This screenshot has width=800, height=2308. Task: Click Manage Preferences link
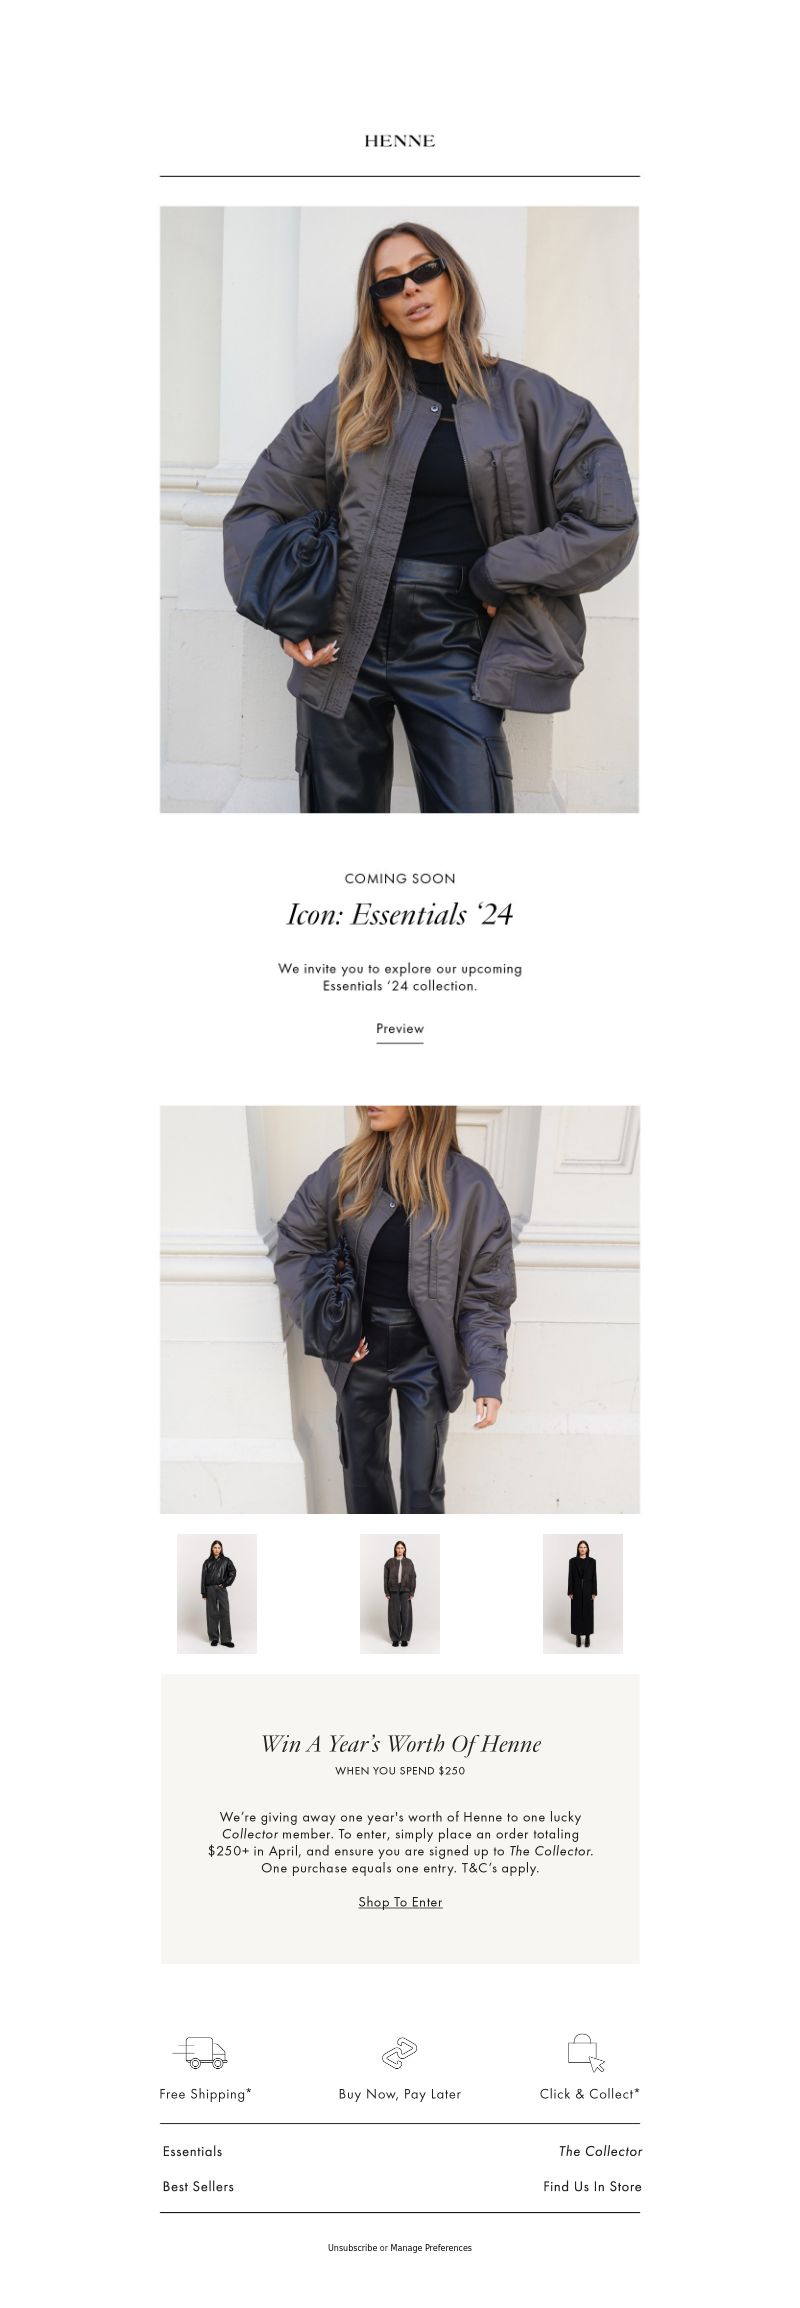tap(431, 2247)
